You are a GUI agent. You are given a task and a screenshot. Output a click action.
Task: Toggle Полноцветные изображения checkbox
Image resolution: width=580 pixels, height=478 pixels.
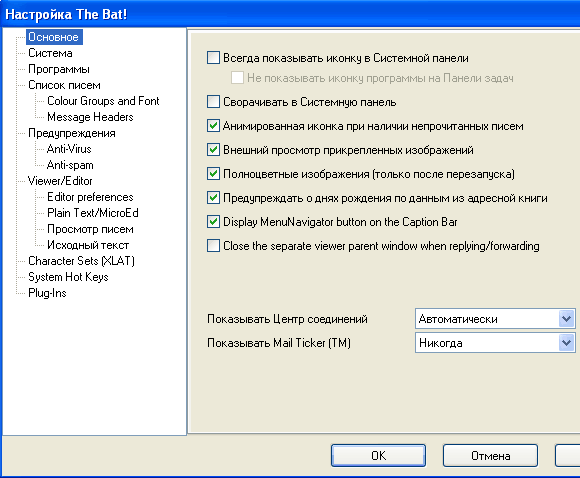[x=213, y=174]
